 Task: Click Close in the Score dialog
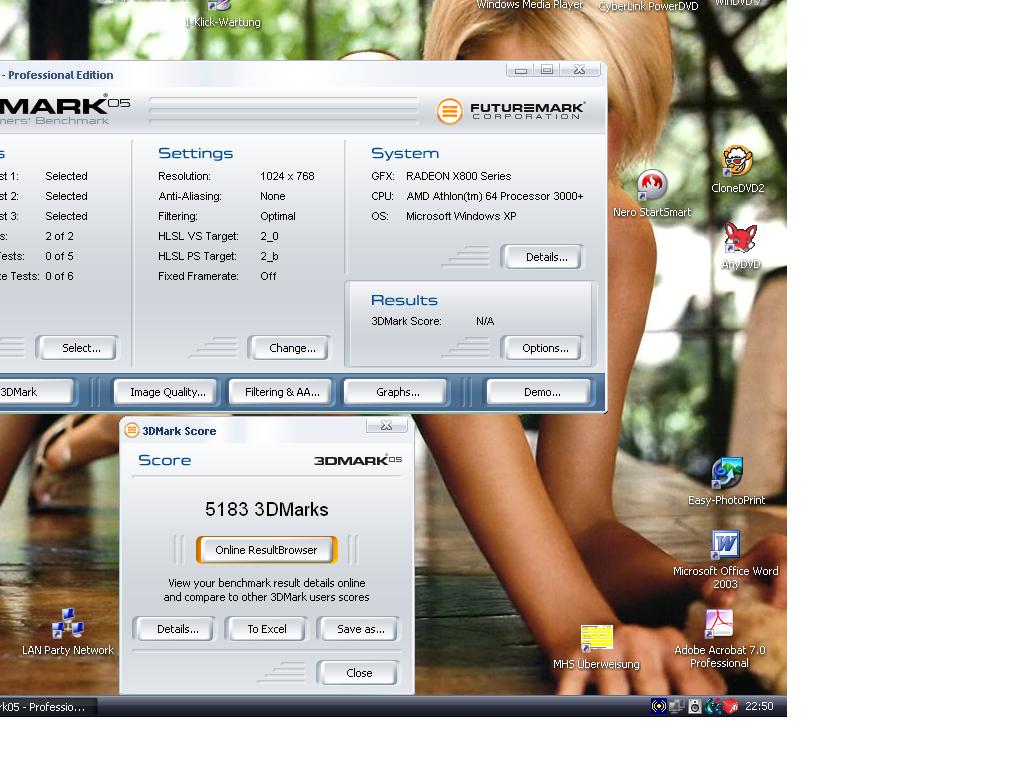[358, 673]
